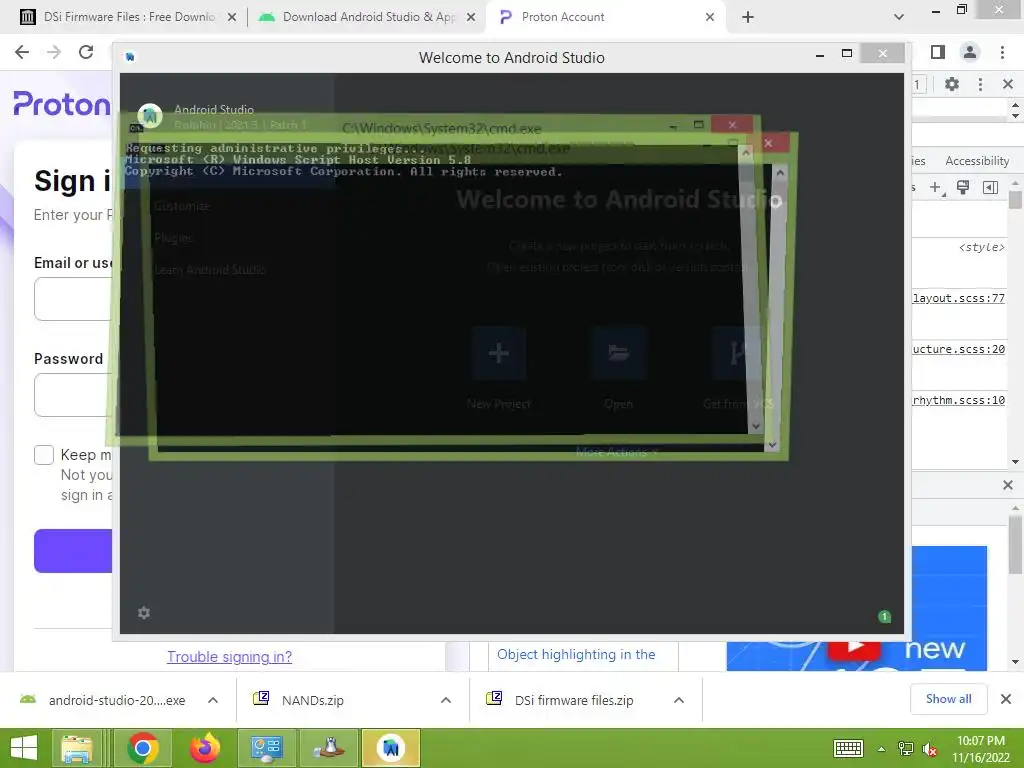Open DevTools settings gear
The width and height of the screenshot is (1024, 768).
click(x=952, y=84)
